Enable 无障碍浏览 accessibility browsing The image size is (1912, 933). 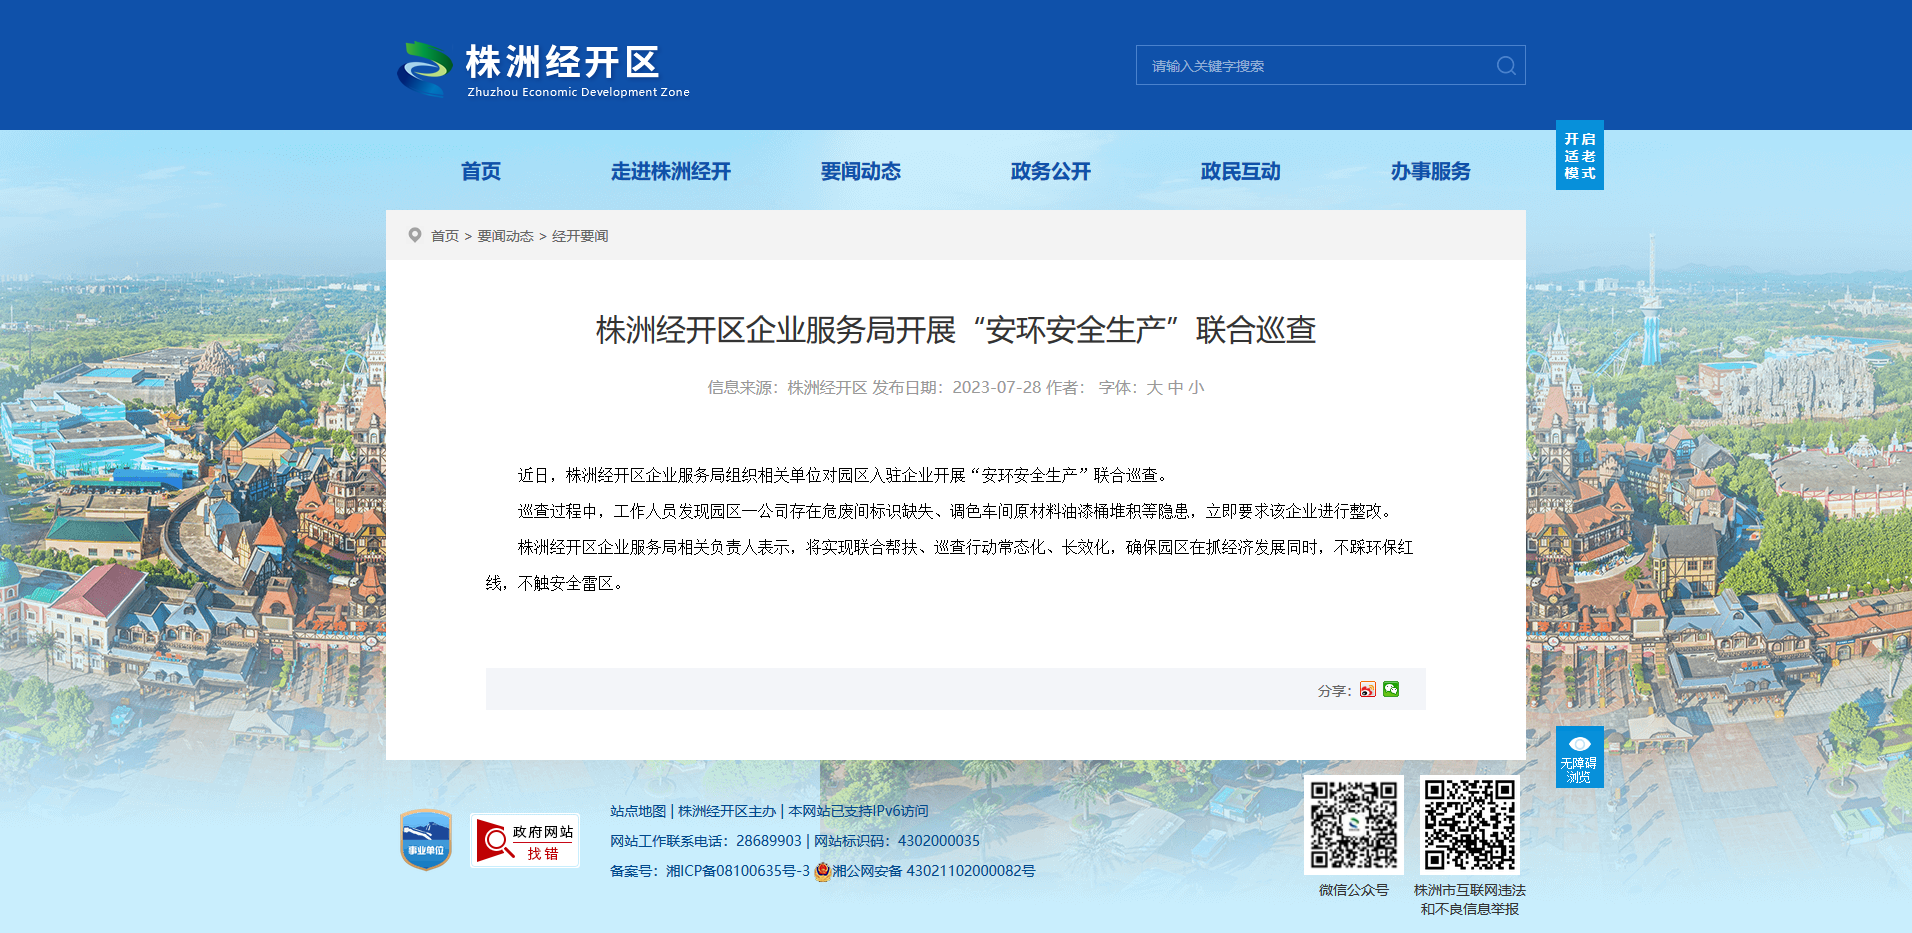click(x=1580, y=757)
